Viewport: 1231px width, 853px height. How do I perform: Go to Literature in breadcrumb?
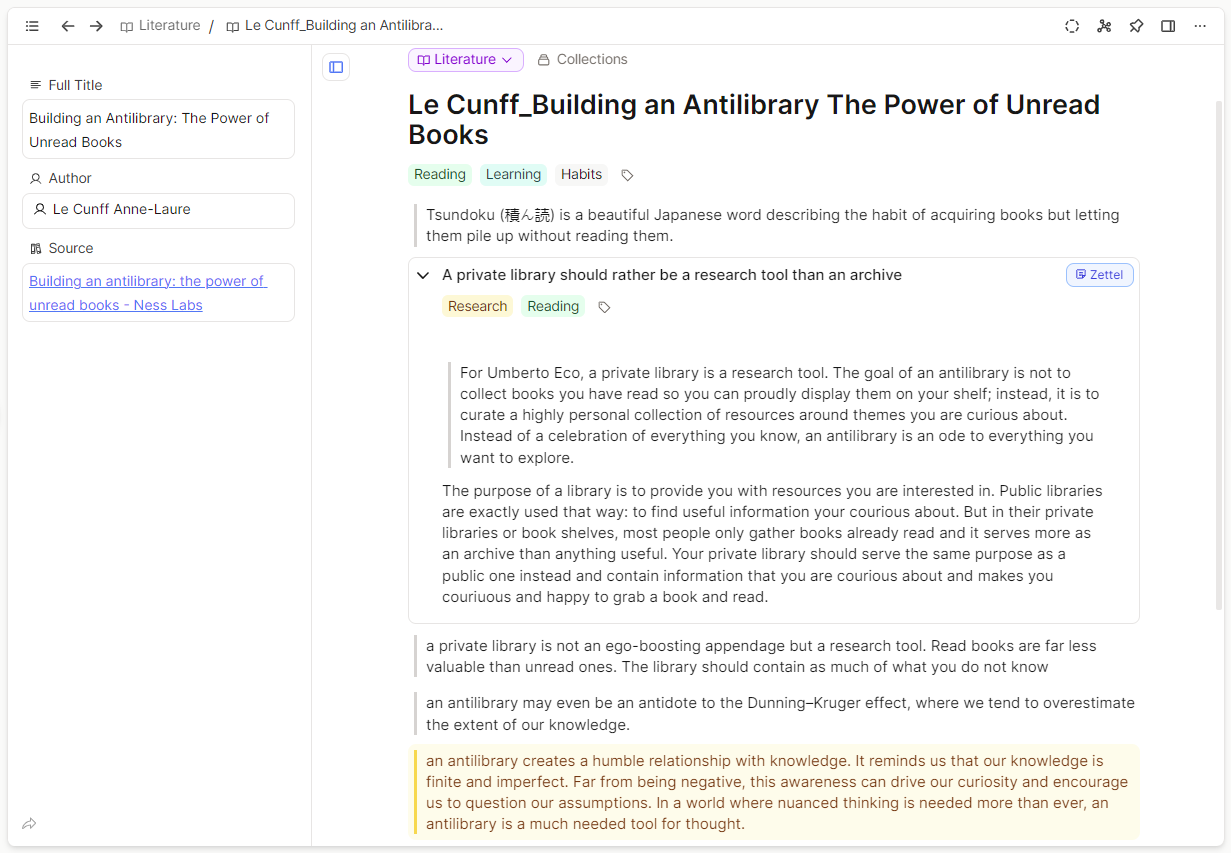pos(160,26)
